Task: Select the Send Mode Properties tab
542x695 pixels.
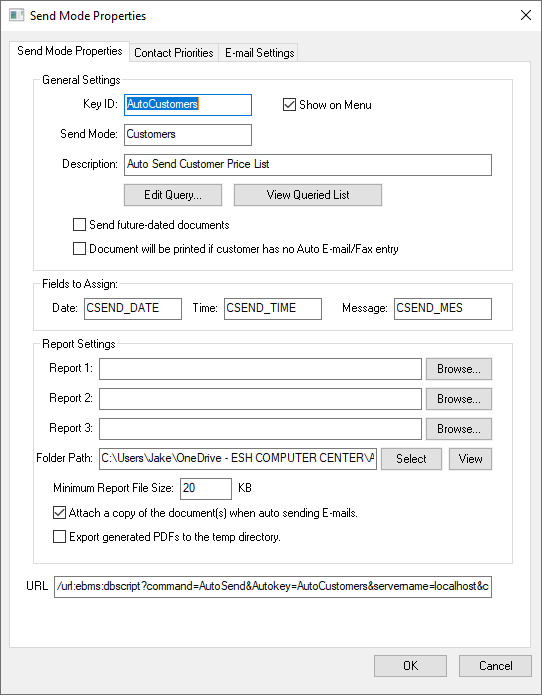Action: pos(70,51)
